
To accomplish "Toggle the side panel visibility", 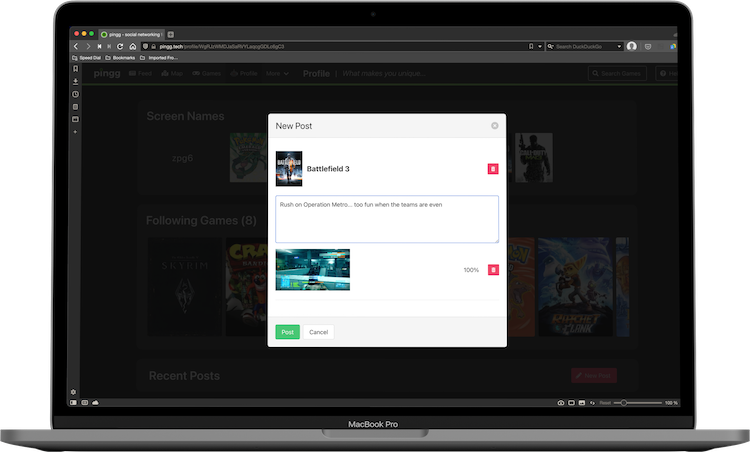I will coord(73,403).
